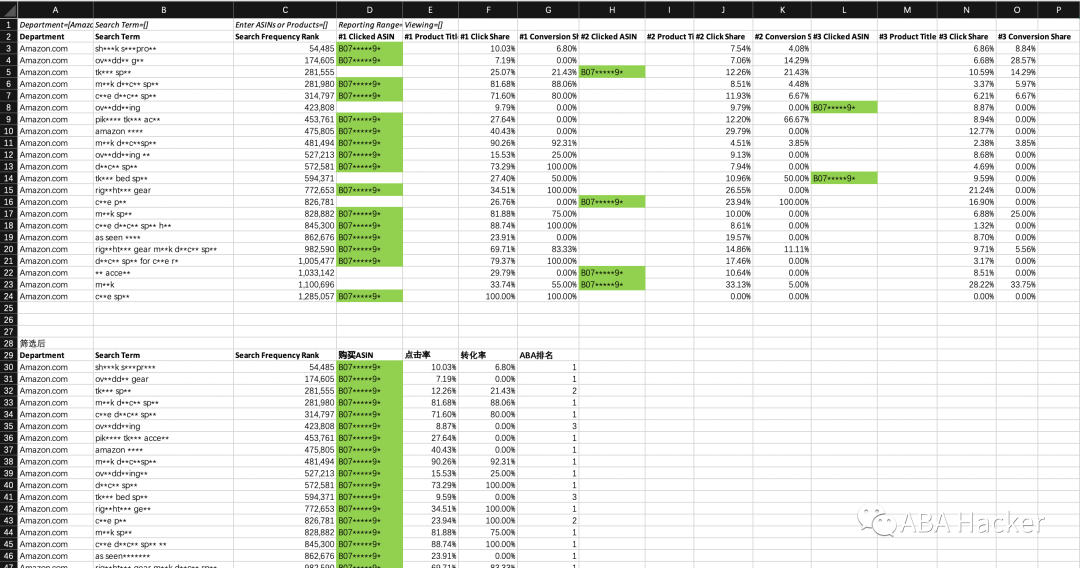Click green ASIN cell in column L, row 14
The image size is (1080, 568).
(x=844, y=178)
